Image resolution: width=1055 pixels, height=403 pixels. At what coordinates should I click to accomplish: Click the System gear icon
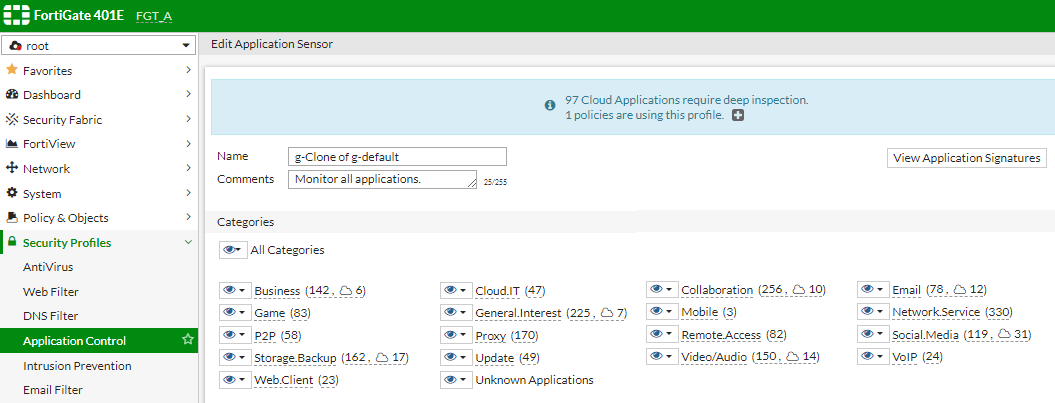coord(12,193)
